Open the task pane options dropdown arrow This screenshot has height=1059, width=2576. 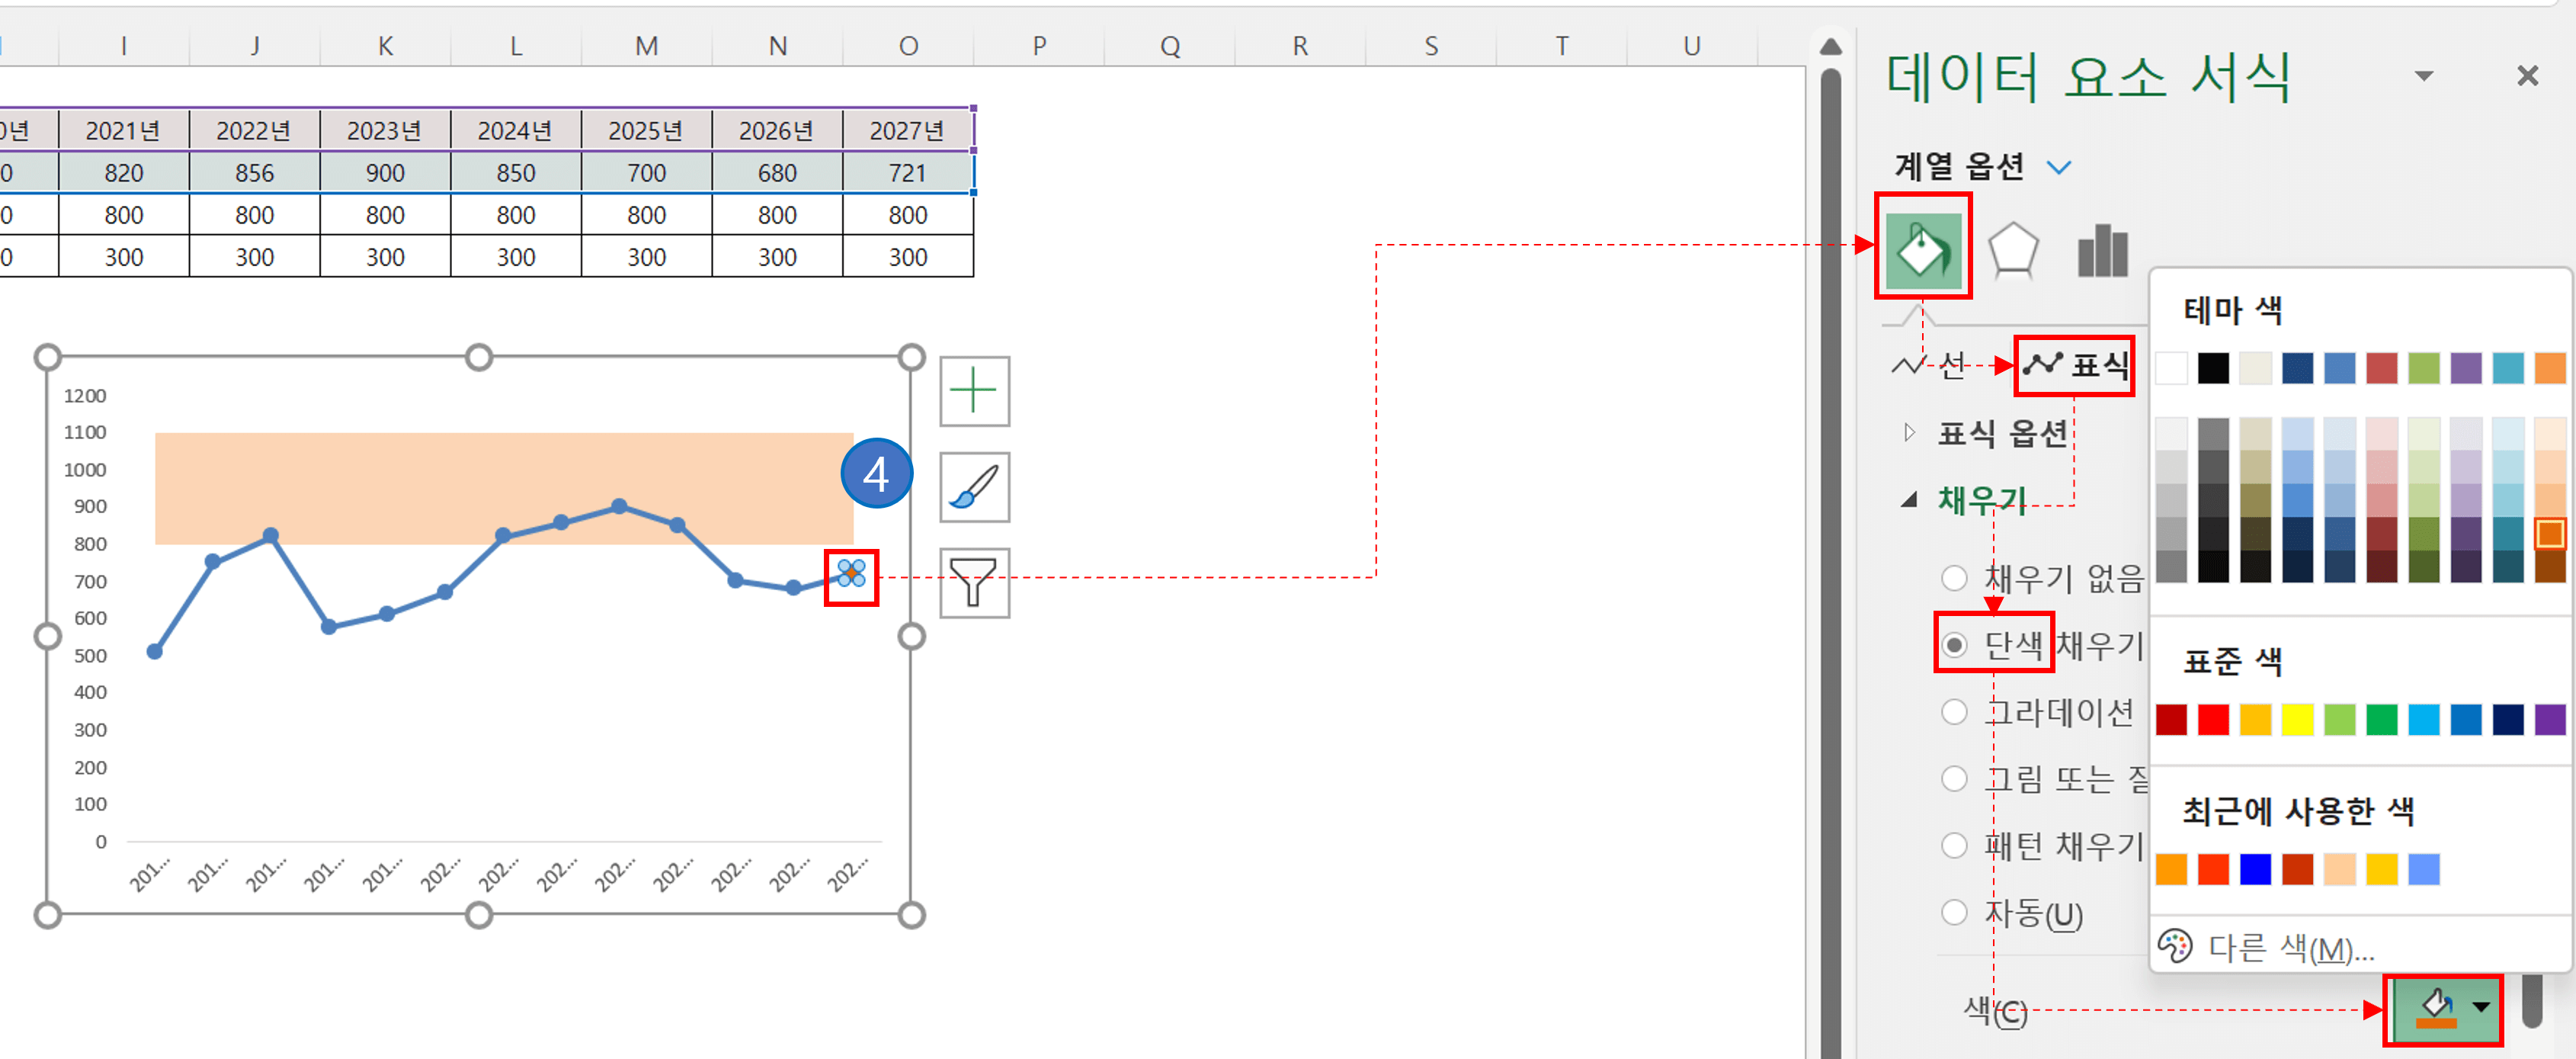pos(2423,76)
